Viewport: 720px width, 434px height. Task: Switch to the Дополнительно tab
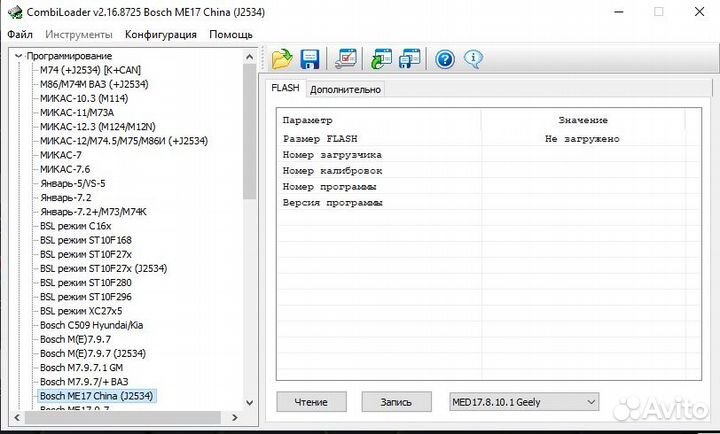[345, 89]
